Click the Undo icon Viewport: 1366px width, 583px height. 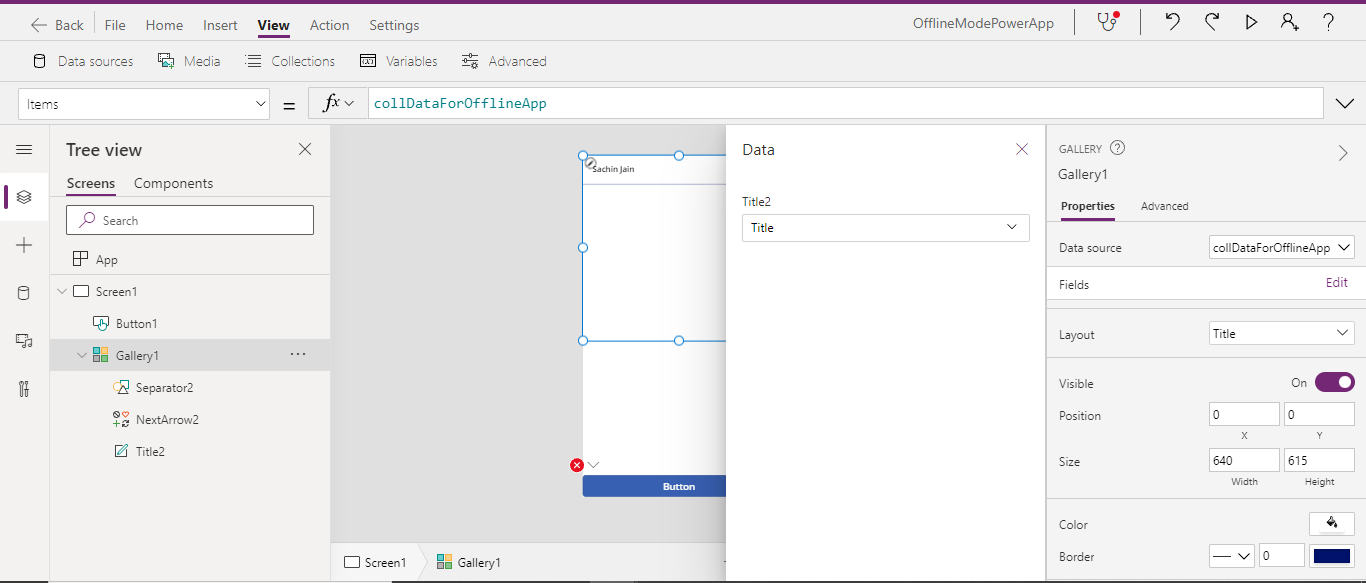point(1171,21)
